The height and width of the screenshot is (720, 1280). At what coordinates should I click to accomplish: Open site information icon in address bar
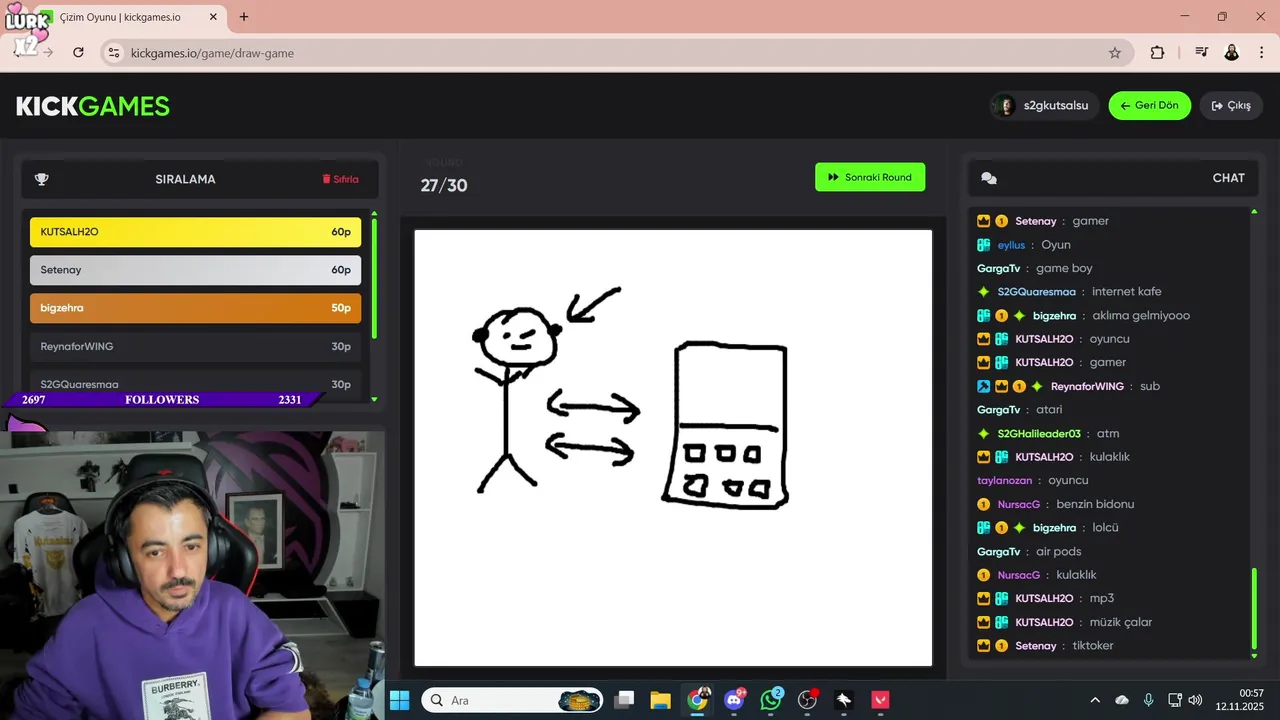[x=114, y=53]
